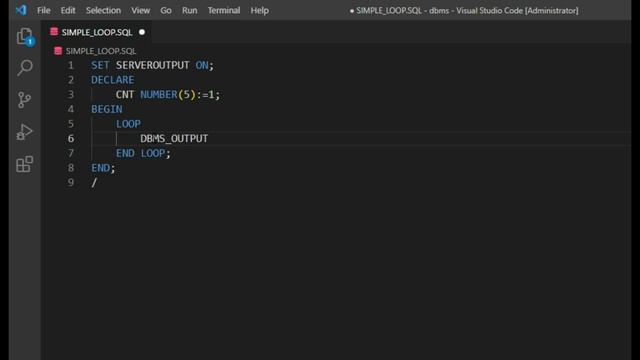Click the VS Code logo icon

pyautogui.click(x=21, y=10)
